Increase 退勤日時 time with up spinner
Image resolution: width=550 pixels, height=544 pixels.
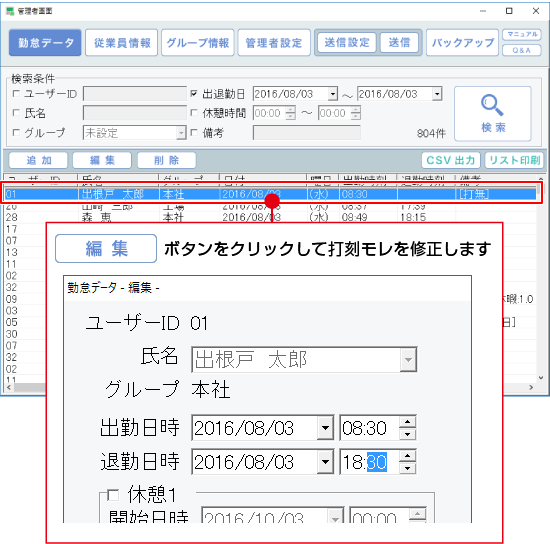tap(407, 456)
